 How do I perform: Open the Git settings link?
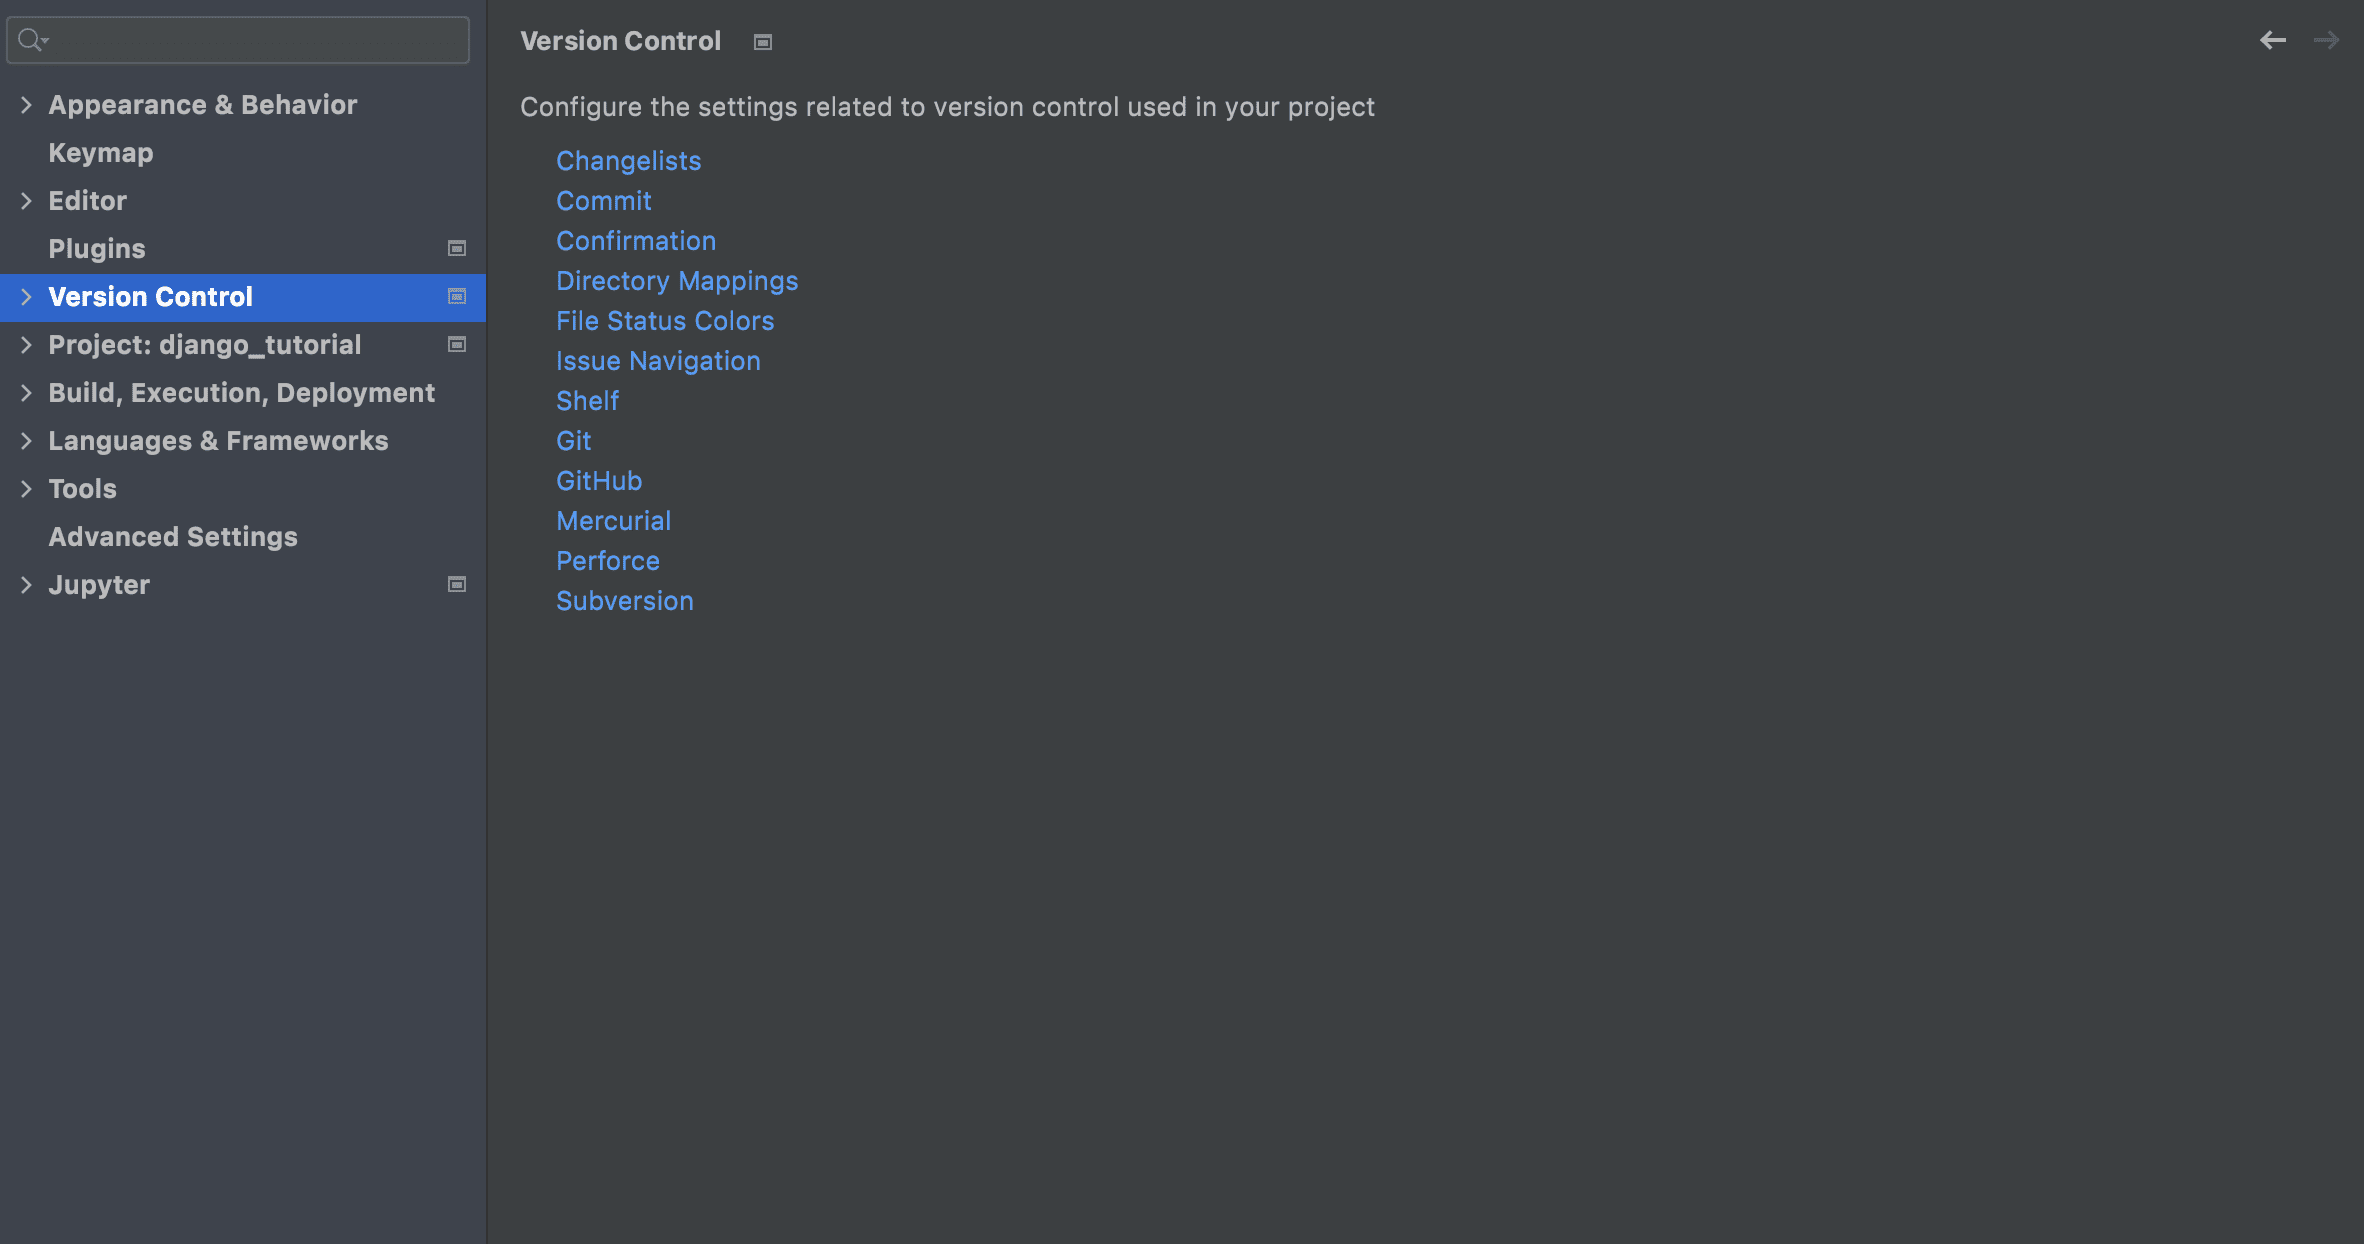tap(574, 441)
